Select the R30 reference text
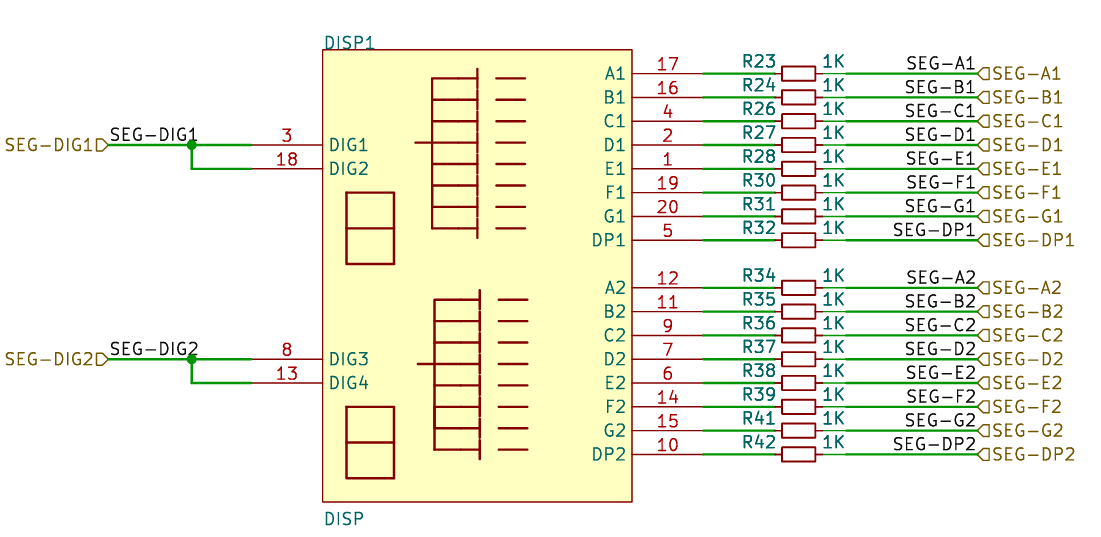This screenshot has height=537, width=1101. click(759, 181)
